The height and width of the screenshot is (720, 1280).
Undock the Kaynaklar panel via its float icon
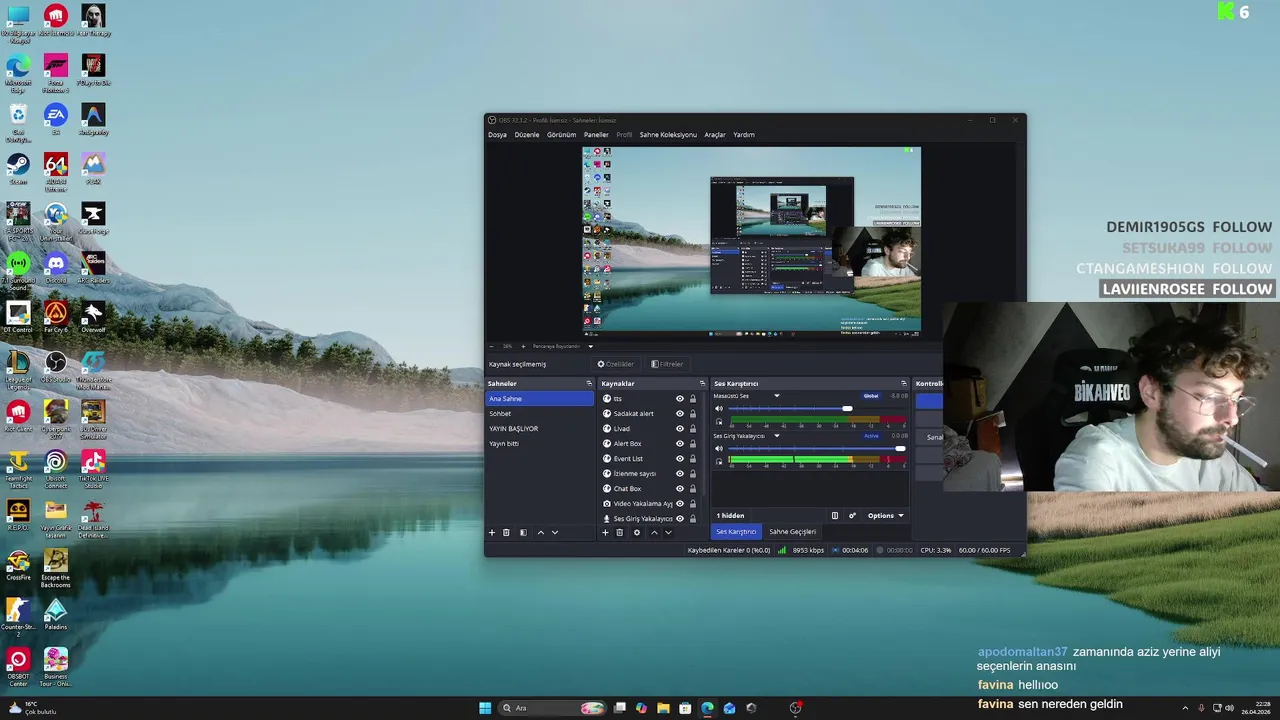pyautogui.click(x=702, y=383)
